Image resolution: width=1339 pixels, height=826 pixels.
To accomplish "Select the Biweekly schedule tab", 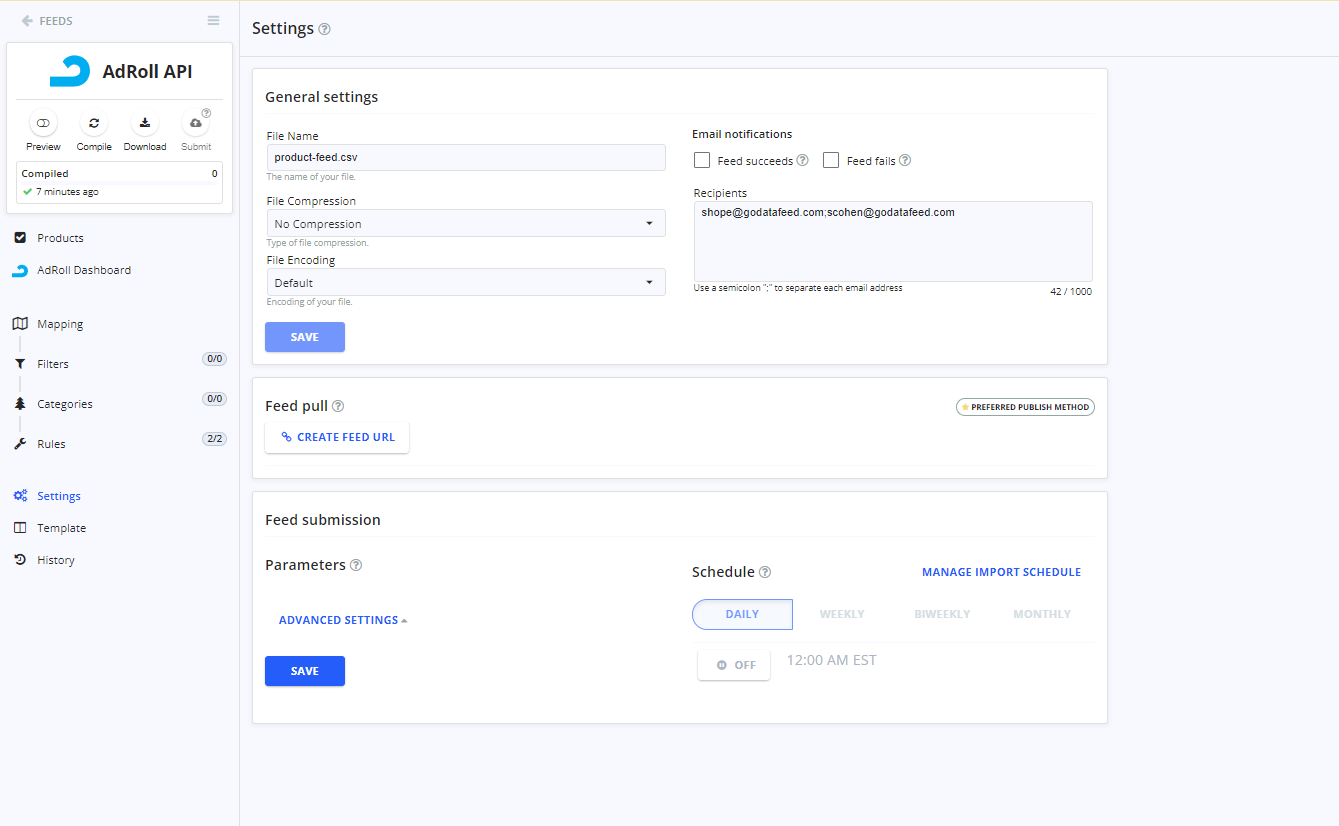I will tap(942, 614).
